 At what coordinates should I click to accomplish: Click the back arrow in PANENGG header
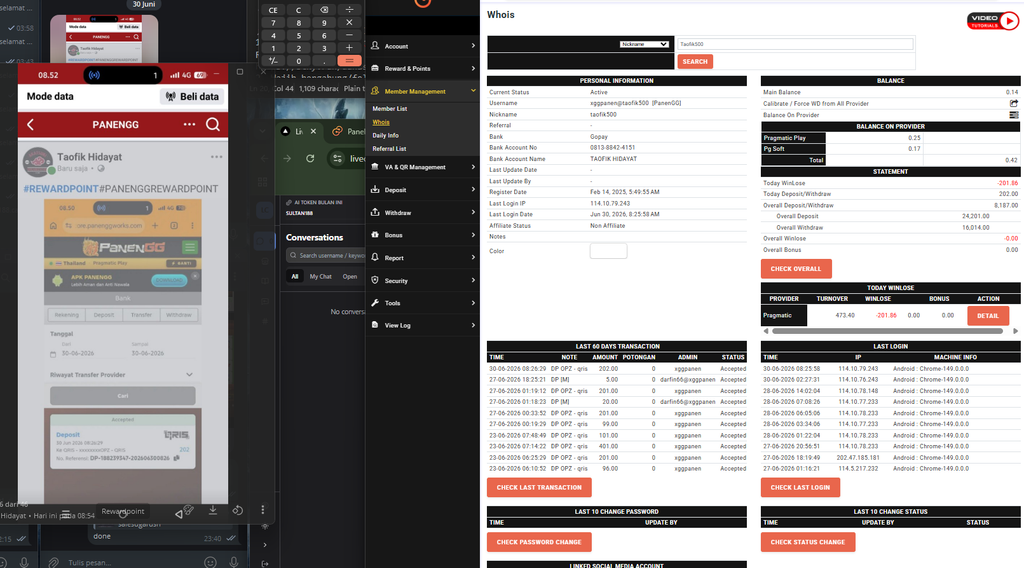30,124
